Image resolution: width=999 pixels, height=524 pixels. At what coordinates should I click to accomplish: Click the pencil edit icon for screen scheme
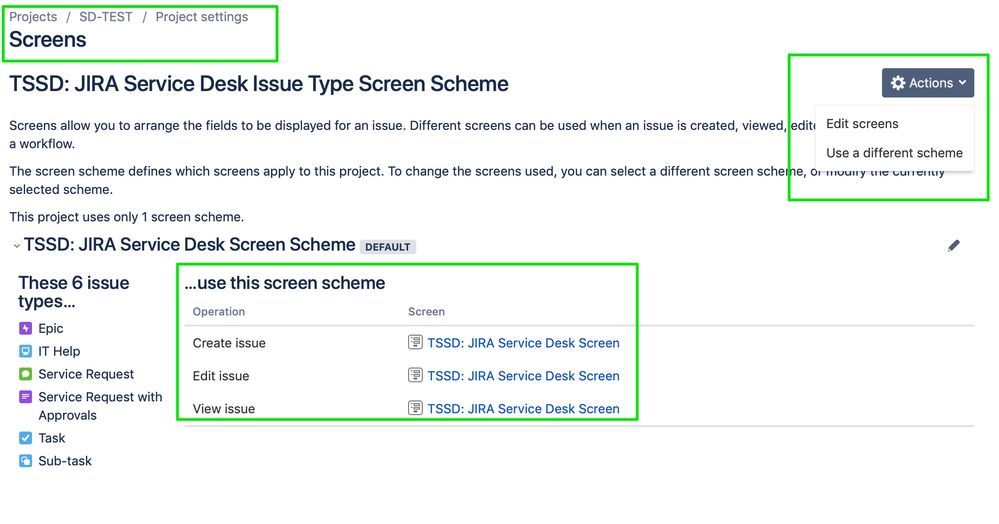tap(953, 245)
